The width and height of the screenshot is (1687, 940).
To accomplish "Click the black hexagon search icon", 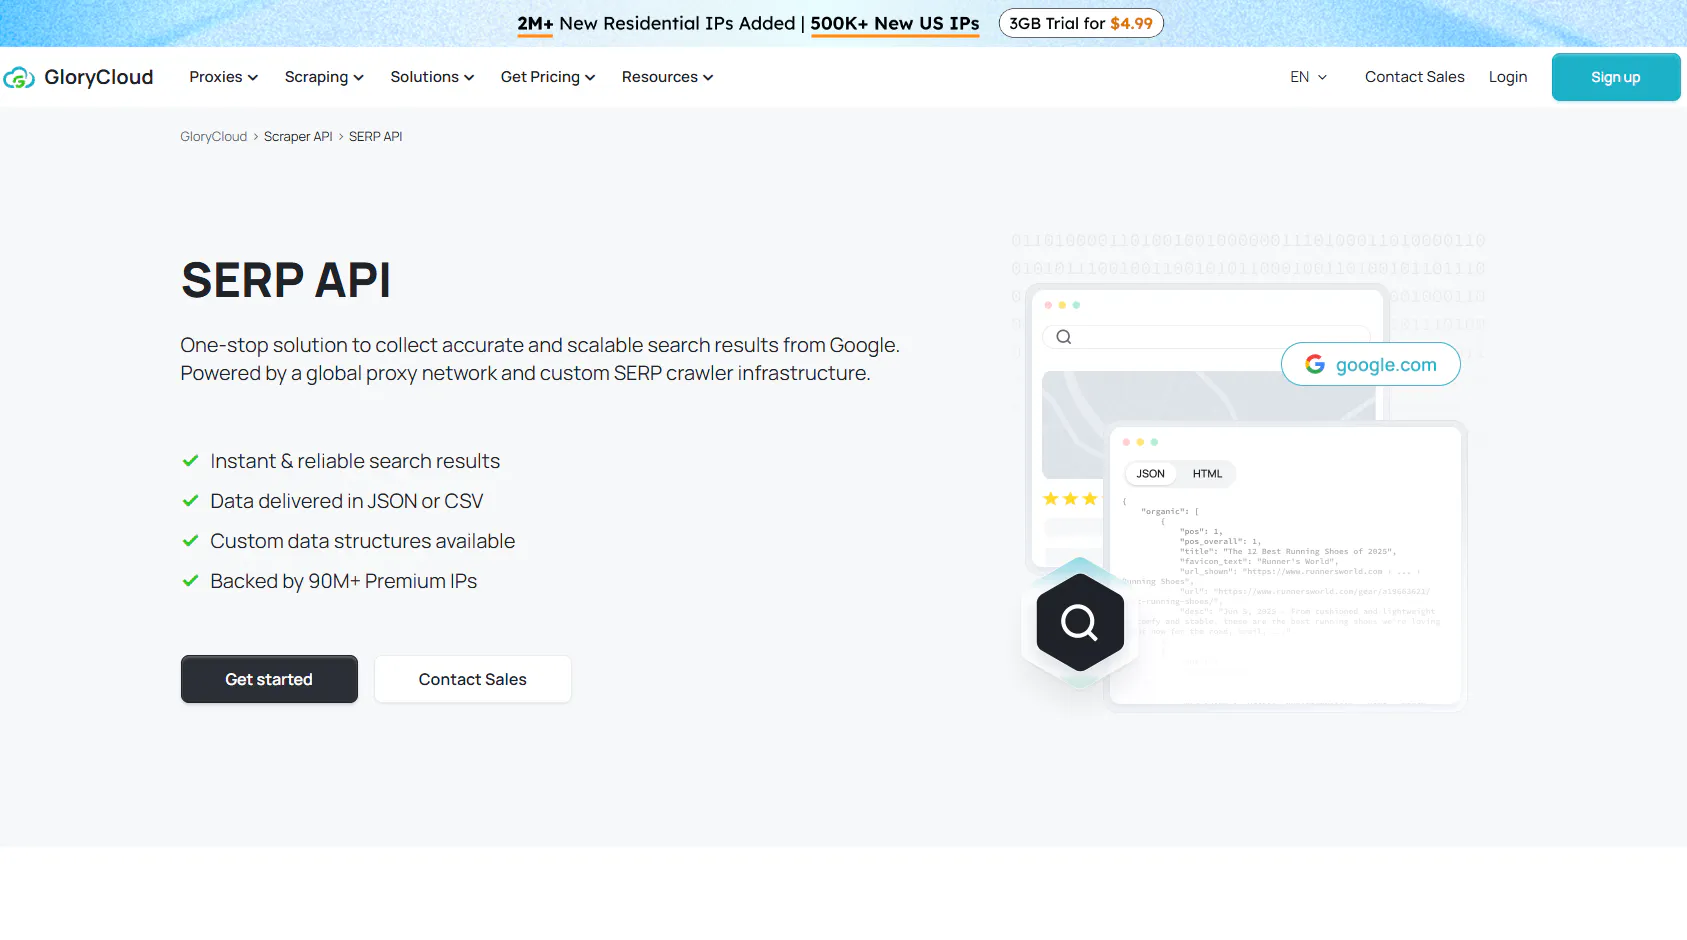I will click(1080, 623).
